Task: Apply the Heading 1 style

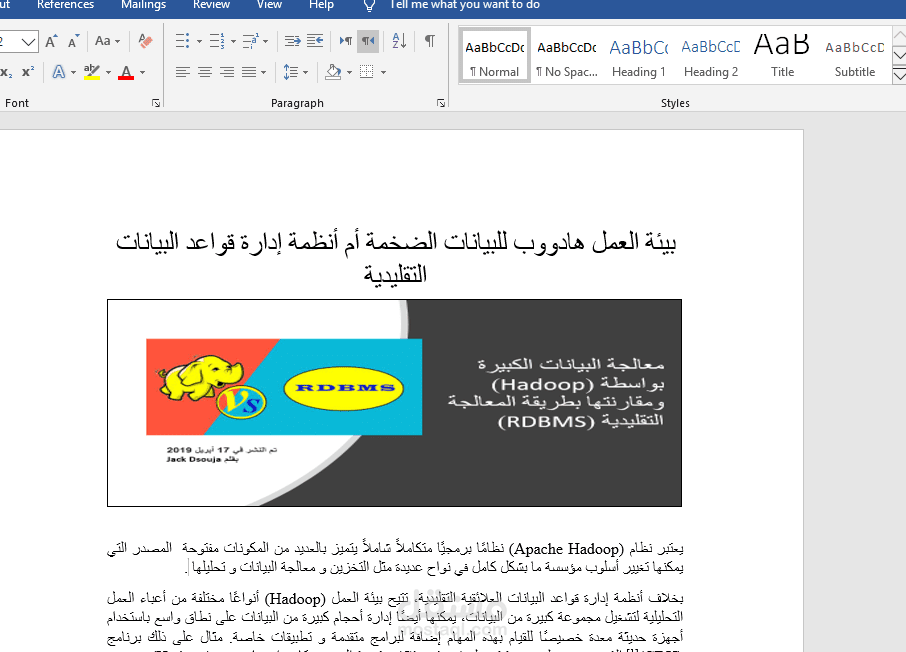Action: tap(639, 56)
